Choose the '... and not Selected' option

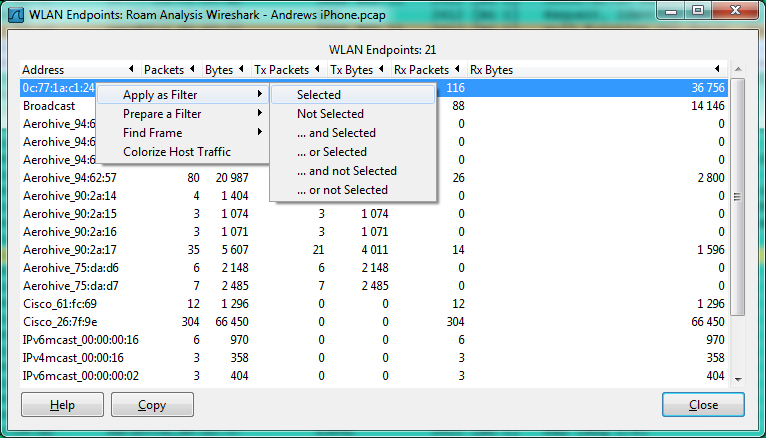(353, 171)
